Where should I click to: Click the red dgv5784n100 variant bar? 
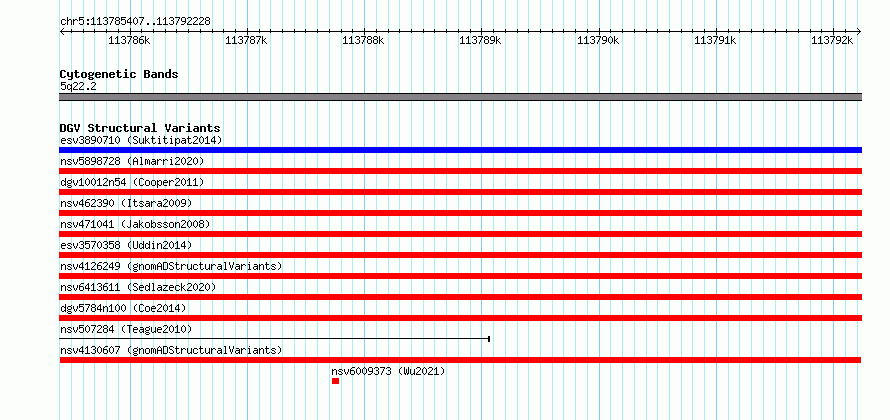(460, 318)
